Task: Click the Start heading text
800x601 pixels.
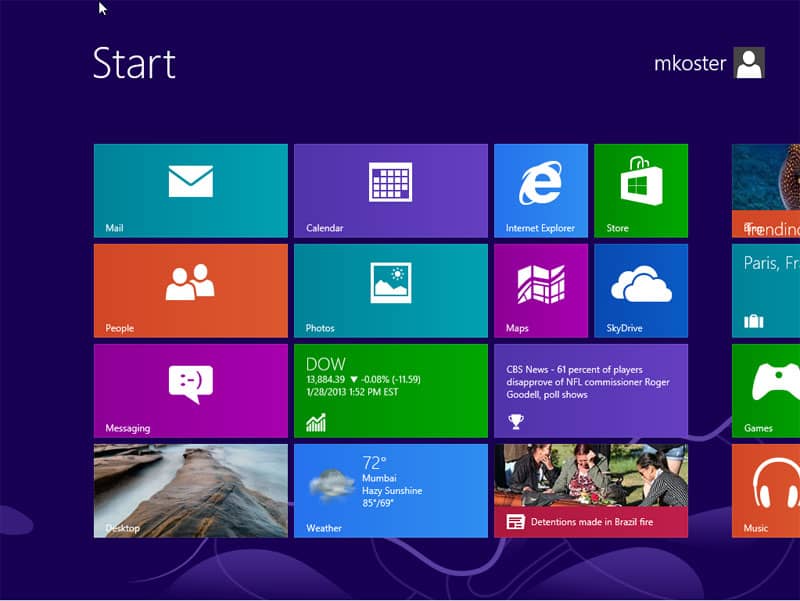Action: click(134, 63)
